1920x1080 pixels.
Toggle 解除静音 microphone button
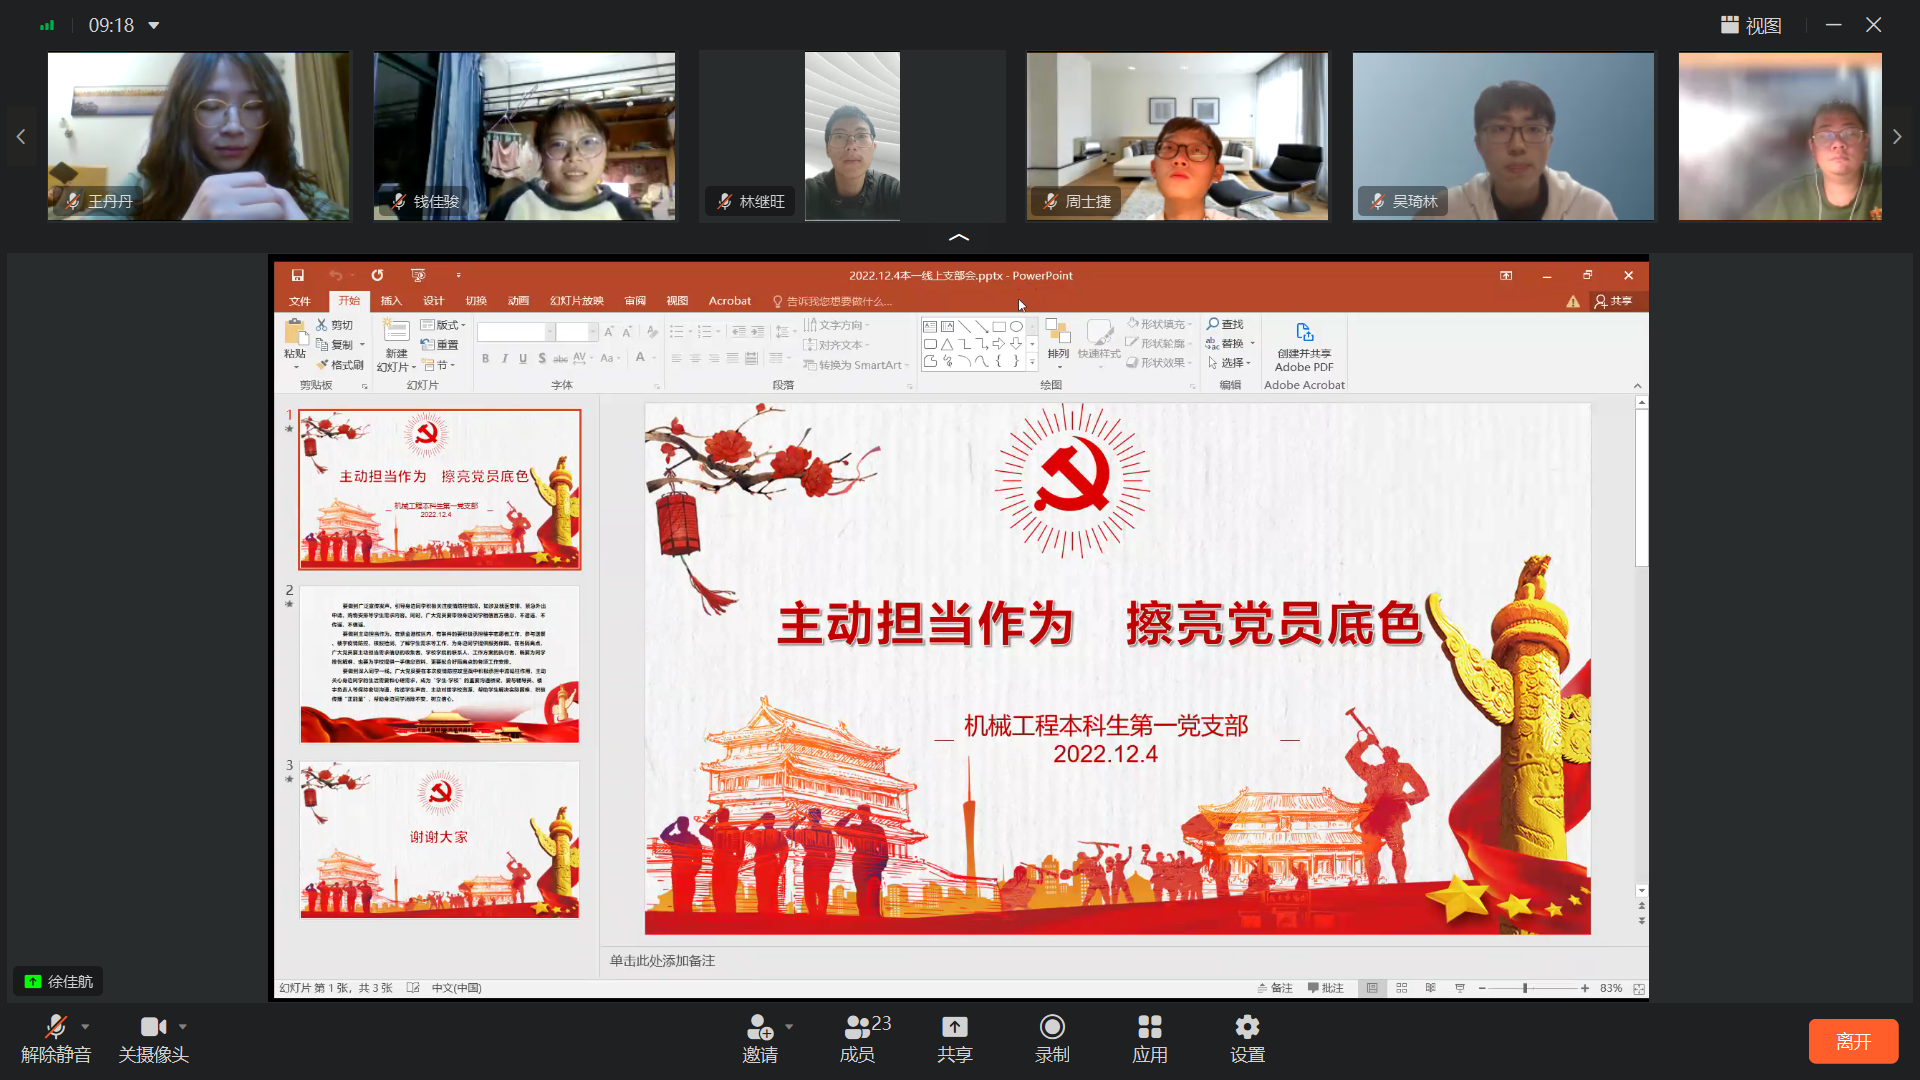(55, 1028)
